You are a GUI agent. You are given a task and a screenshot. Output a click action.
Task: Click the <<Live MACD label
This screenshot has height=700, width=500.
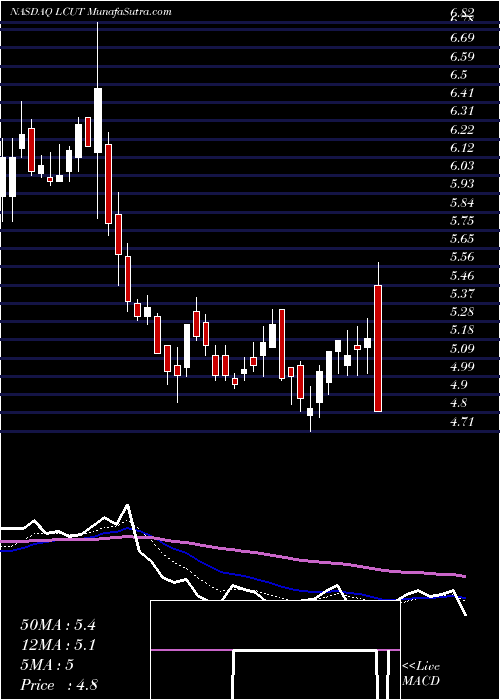click(421, 674)
